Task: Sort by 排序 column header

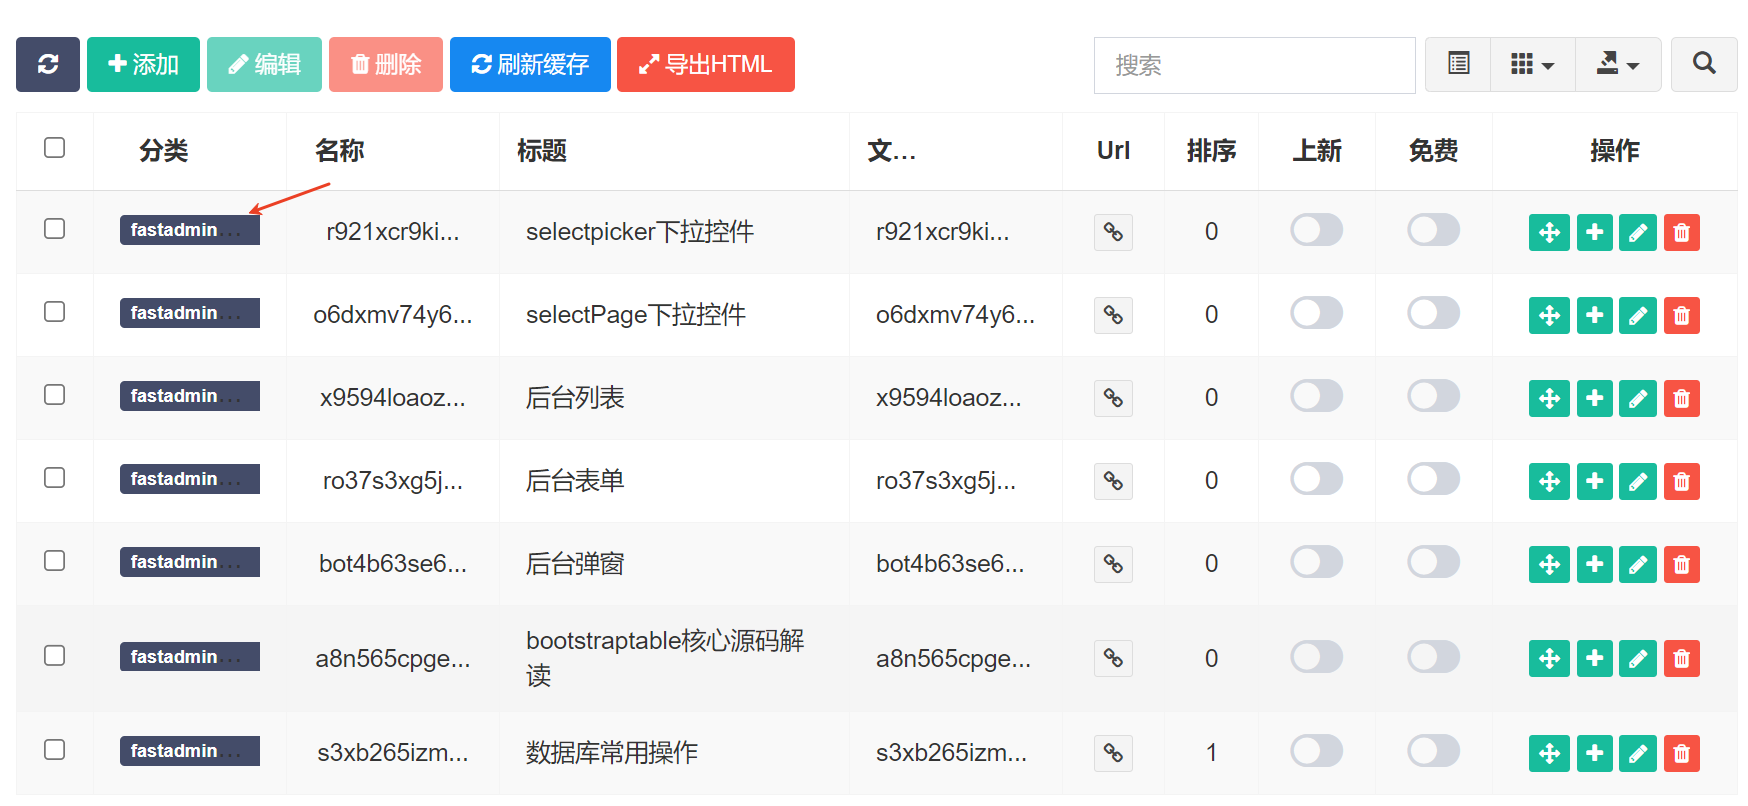Action: click(x=1211, y=151)
